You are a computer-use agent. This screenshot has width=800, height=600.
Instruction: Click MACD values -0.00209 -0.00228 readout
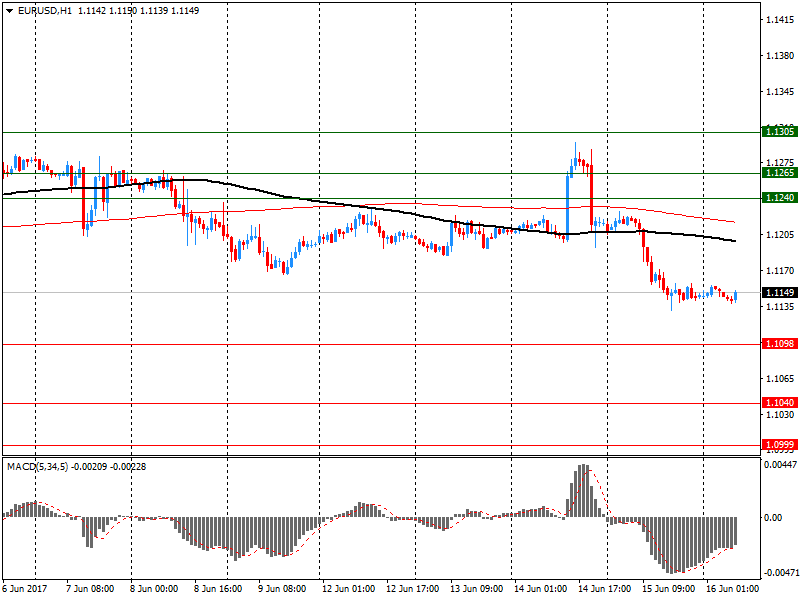(109, 467)
